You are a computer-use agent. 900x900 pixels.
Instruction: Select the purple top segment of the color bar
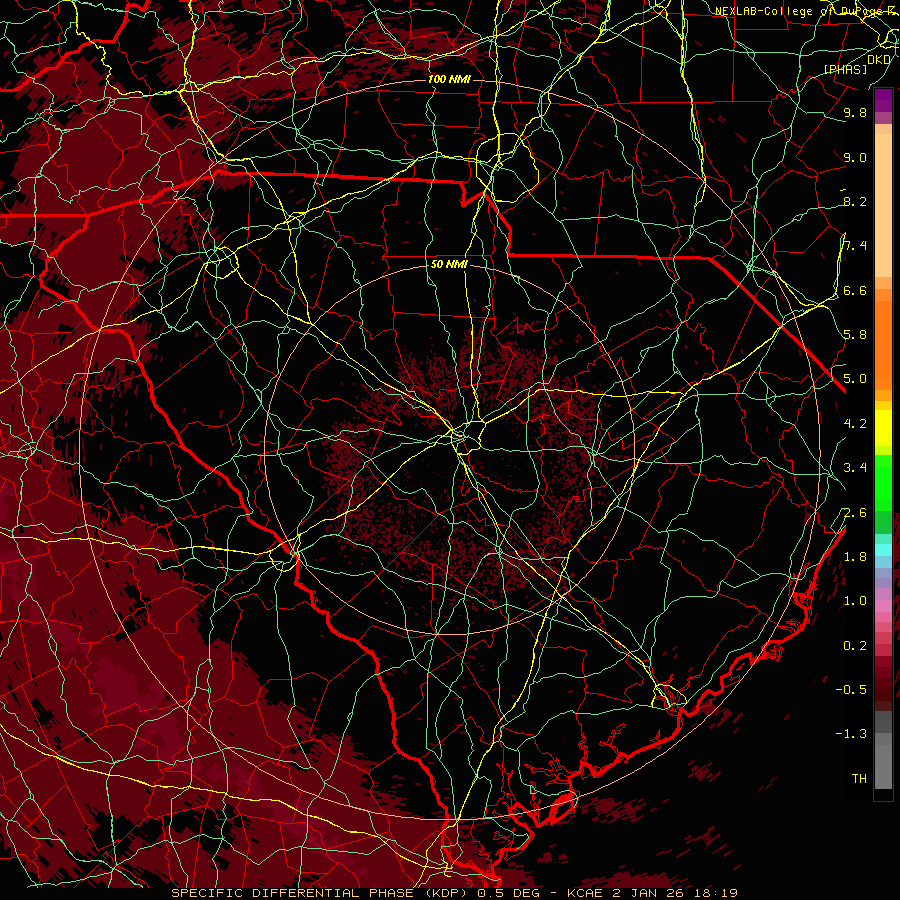(x=883, y=100)
